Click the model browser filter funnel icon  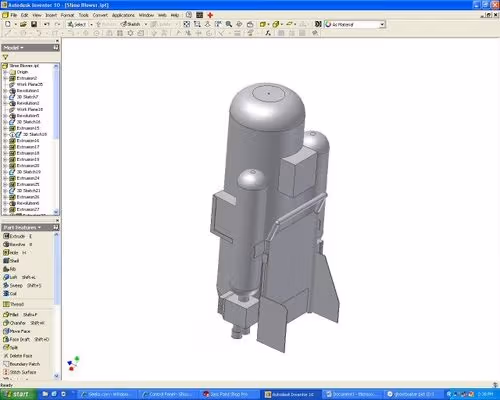5,57
